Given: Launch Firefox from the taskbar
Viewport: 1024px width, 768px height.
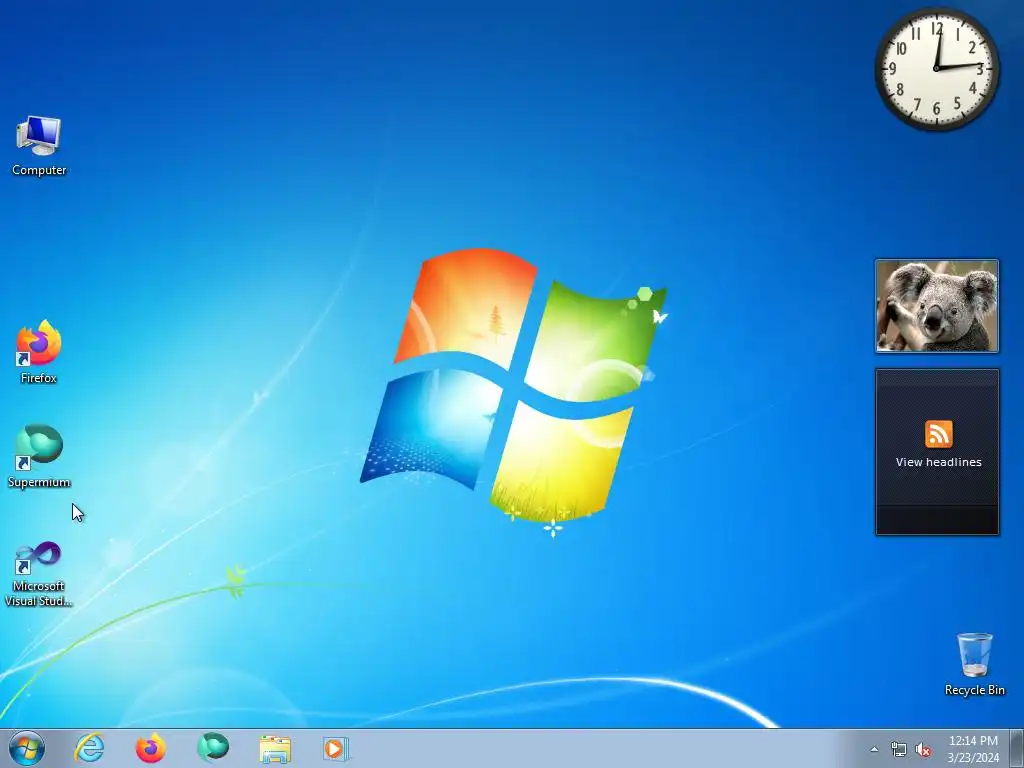Looking at the screenshot, I should click(x=151, y=748).
